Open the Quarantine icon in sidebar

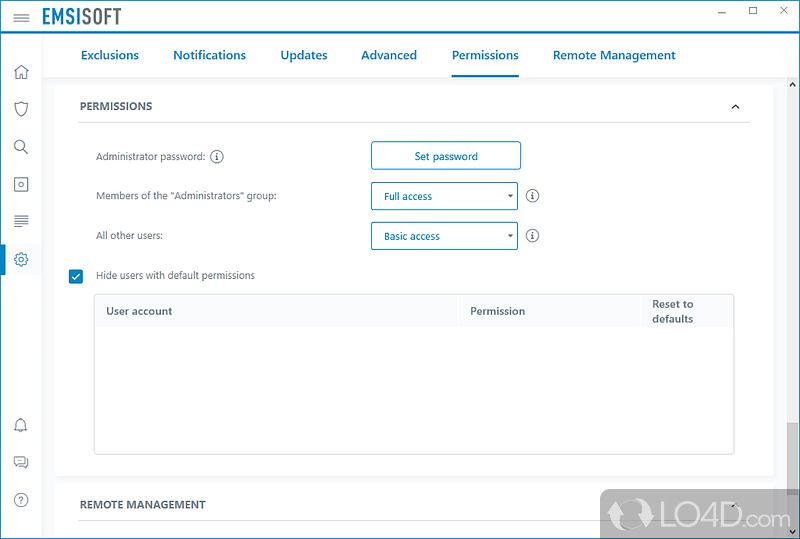(x=21, y=184)
